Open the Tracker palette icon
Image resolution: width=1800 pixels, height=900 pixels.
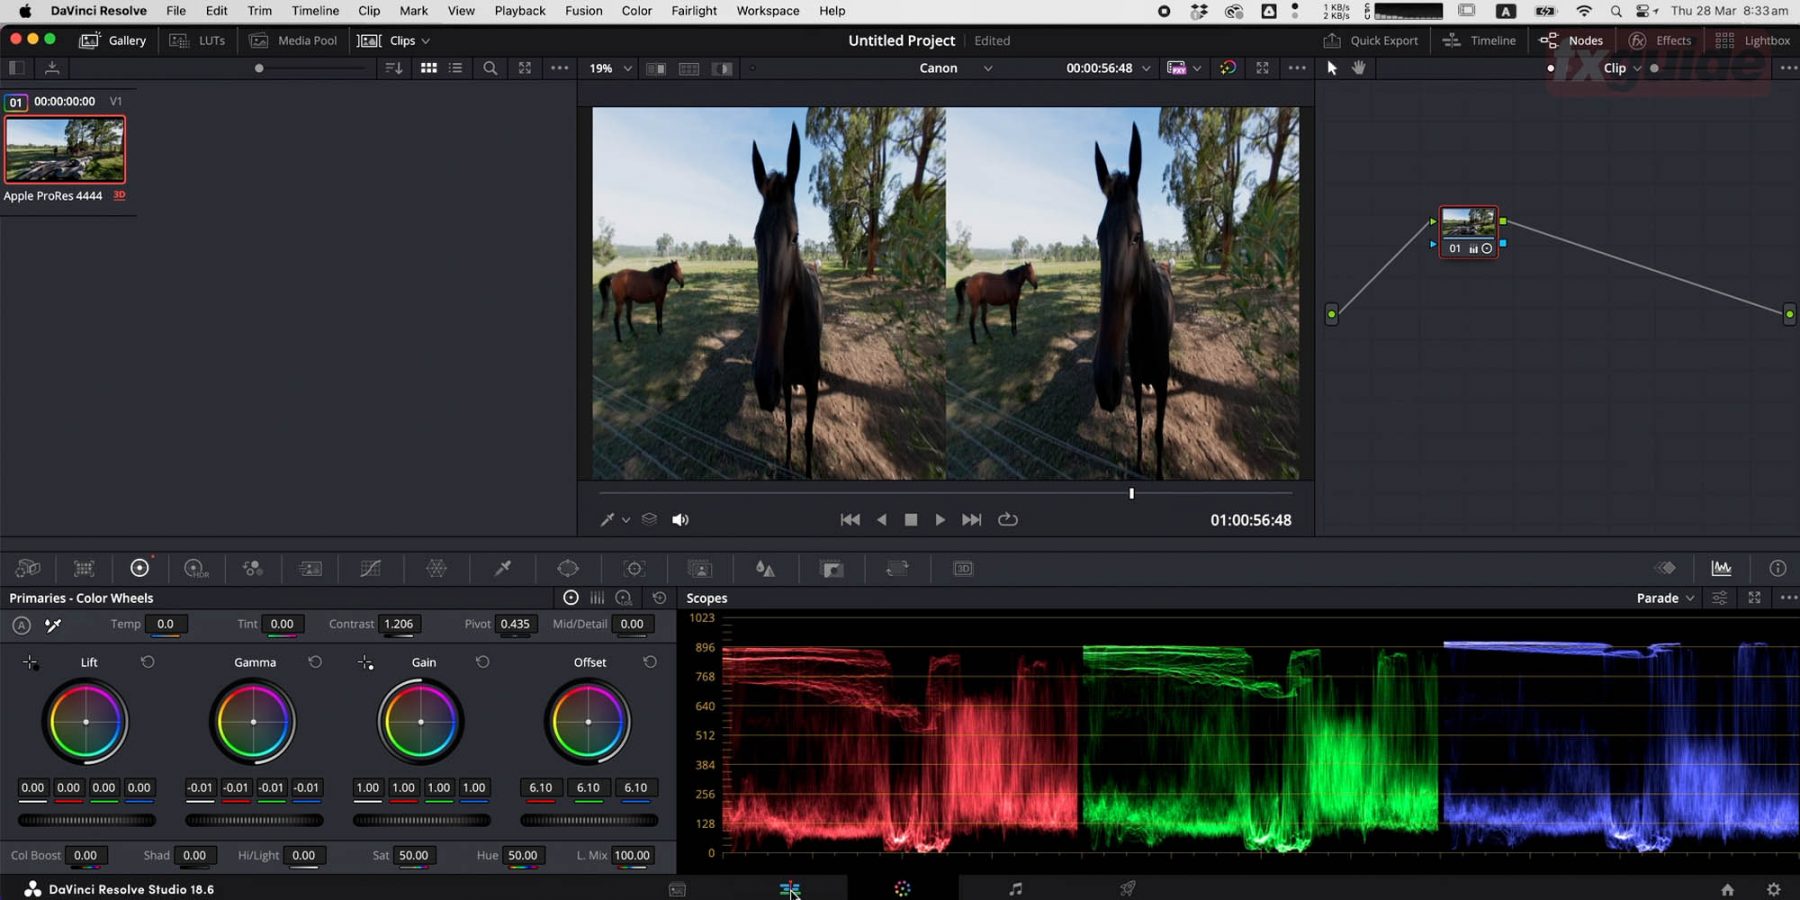tap(634, 569)
